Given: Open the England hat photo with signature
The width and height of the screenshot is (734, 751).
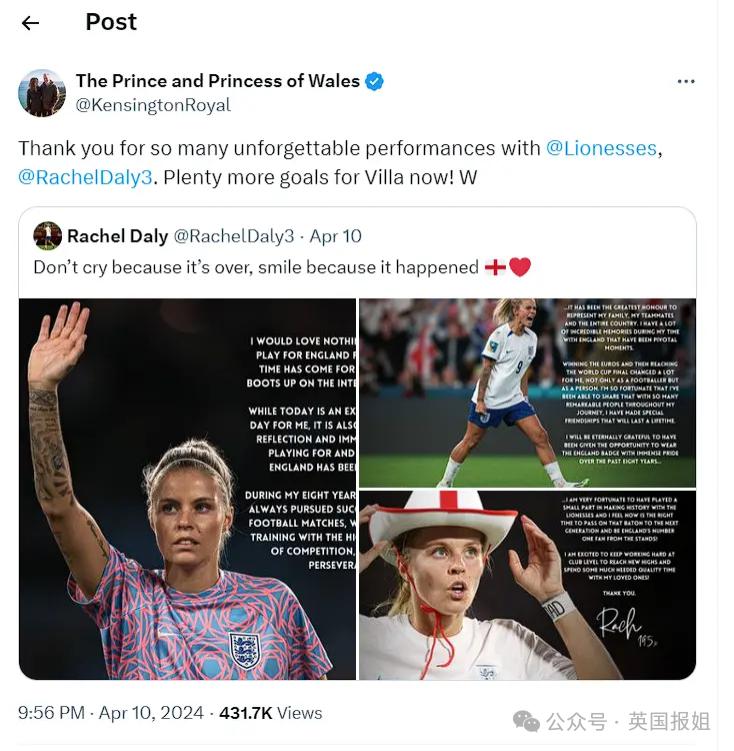Looking at the screenshot, I should [528, 585].
